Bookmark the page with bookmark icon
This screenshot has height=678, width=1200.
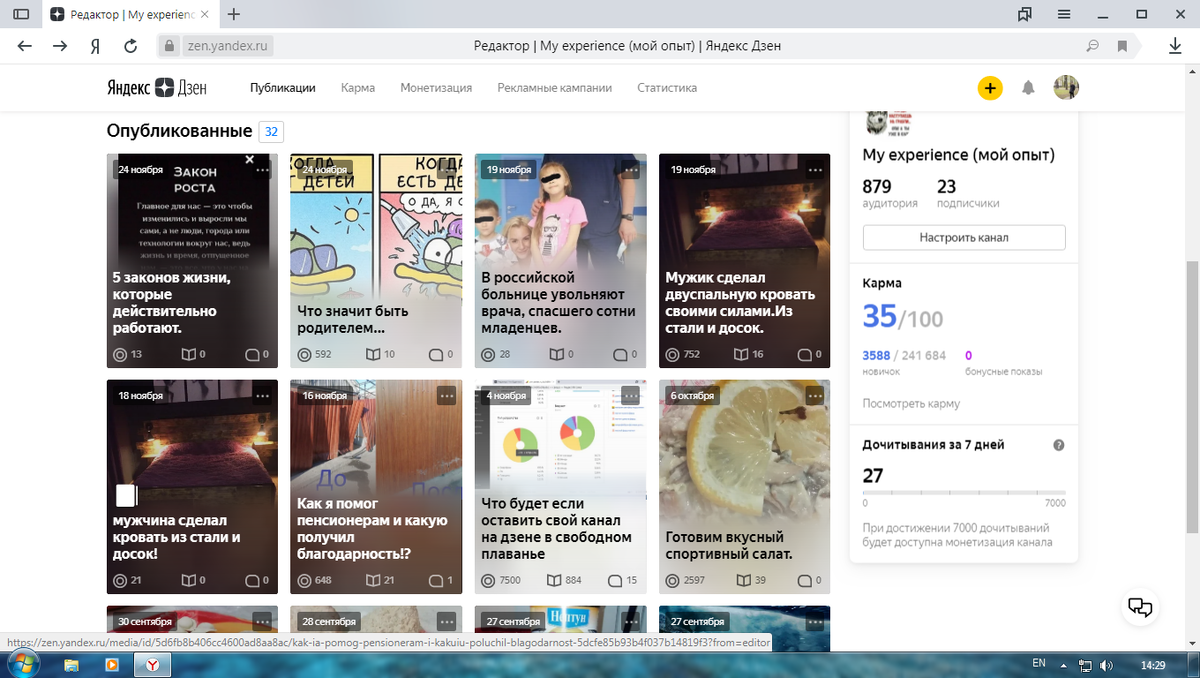click(1122, 46)
